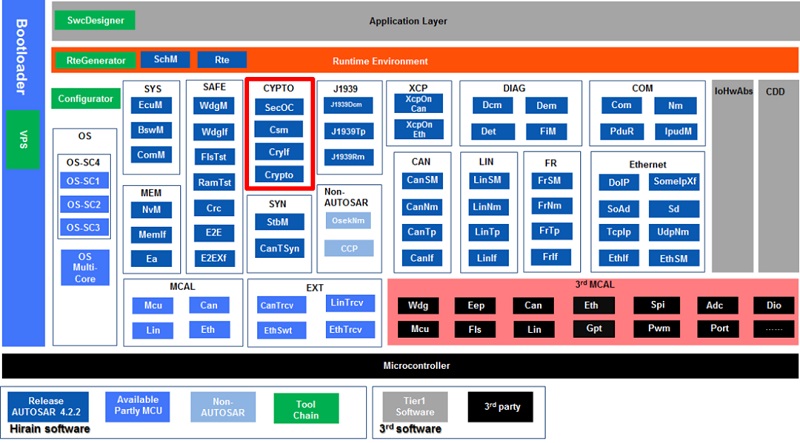Viewport: 800px width, 443px height.
Task: Click the SecOC module
Action: tap(279, 107)
